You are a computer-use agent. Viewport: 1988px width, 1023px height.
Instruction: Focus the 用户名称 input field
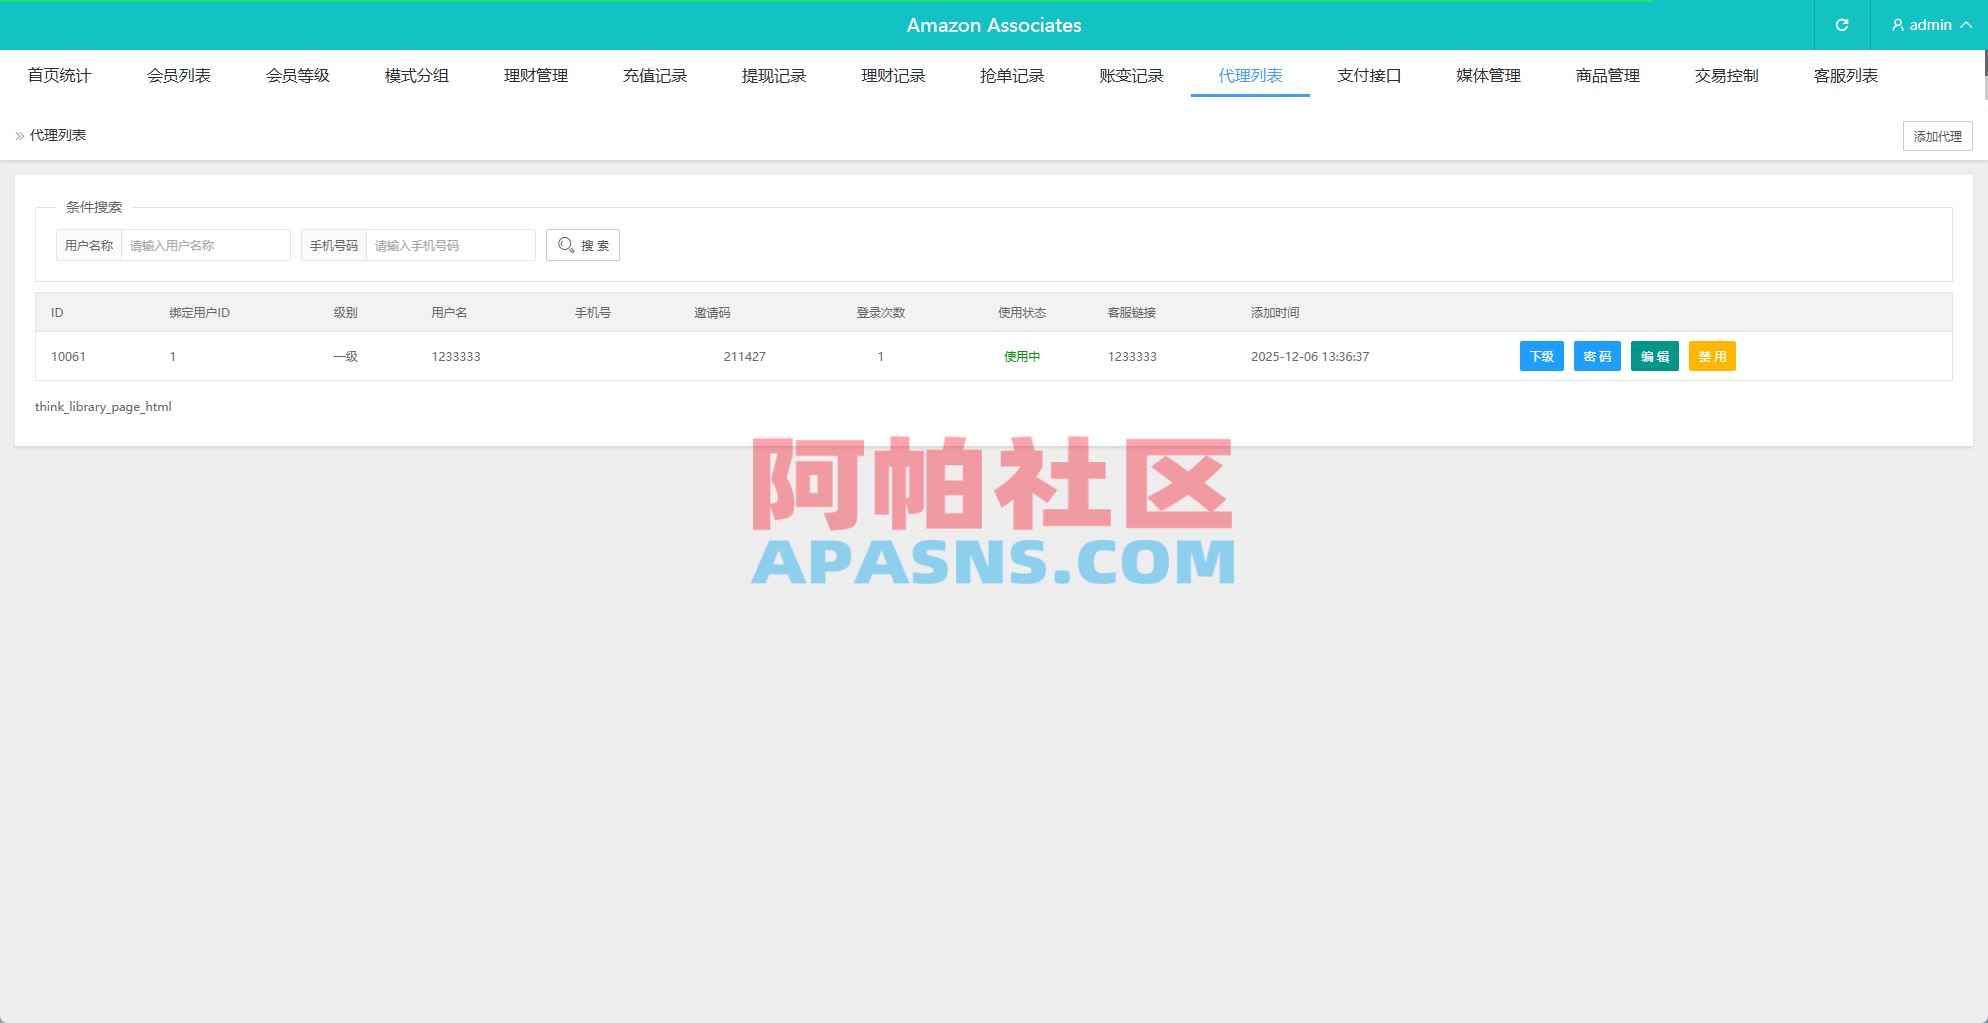(205, 245)
